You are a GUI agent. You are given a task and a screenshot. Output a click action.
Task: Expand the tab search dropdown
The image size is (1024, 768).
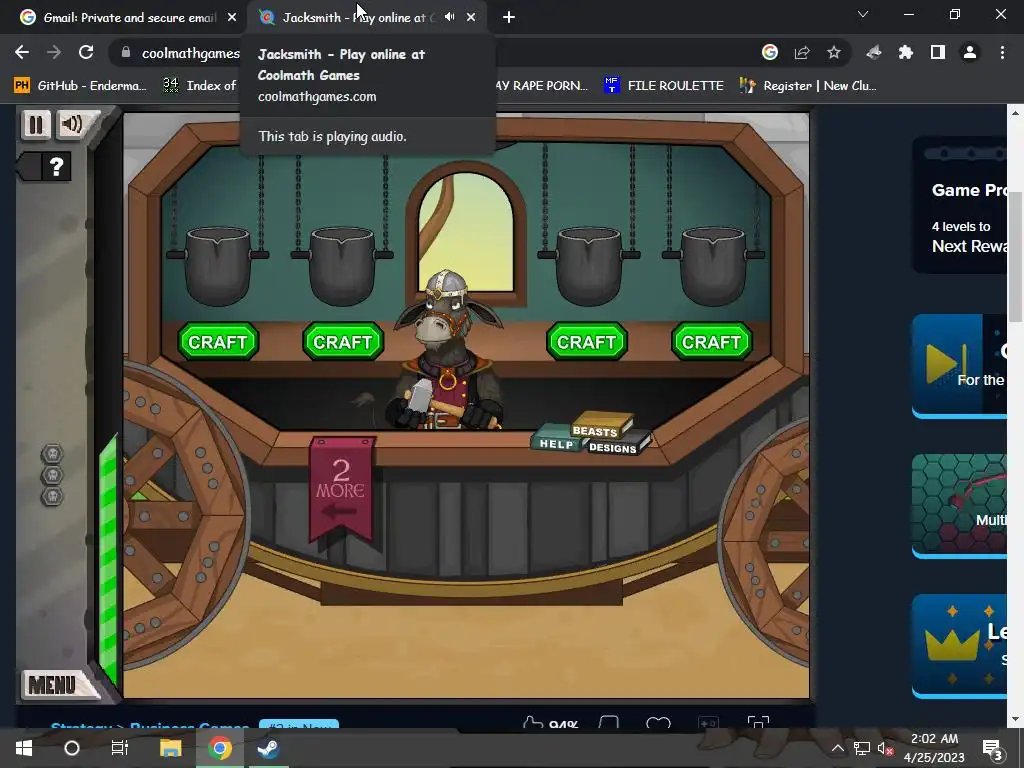point(863,14)
